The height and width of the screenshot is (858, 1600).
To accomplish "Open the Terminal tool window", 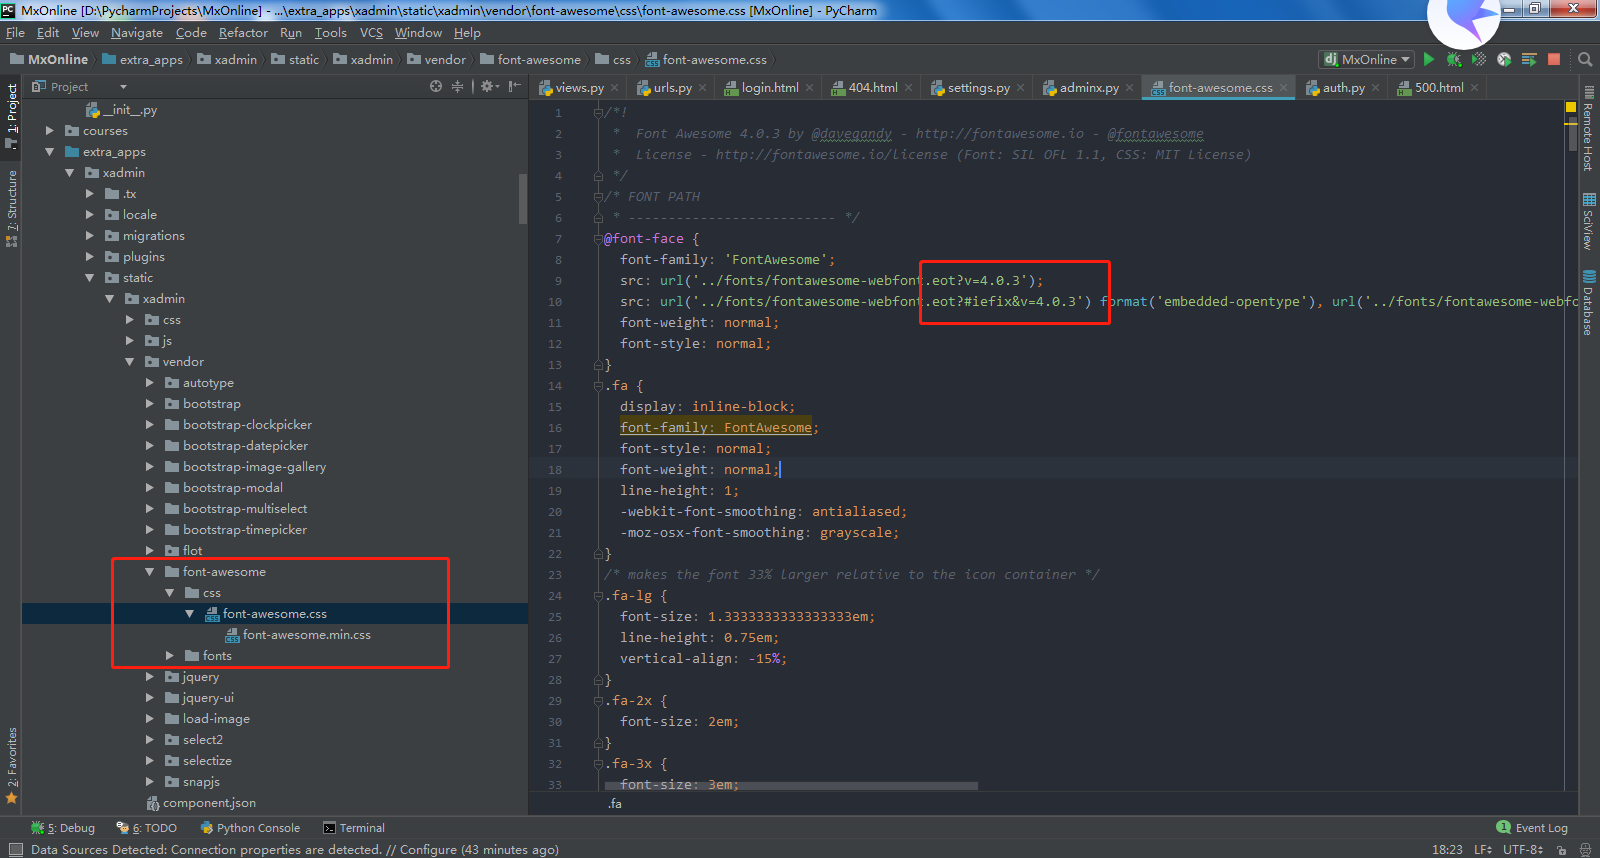I will [354, 828].
